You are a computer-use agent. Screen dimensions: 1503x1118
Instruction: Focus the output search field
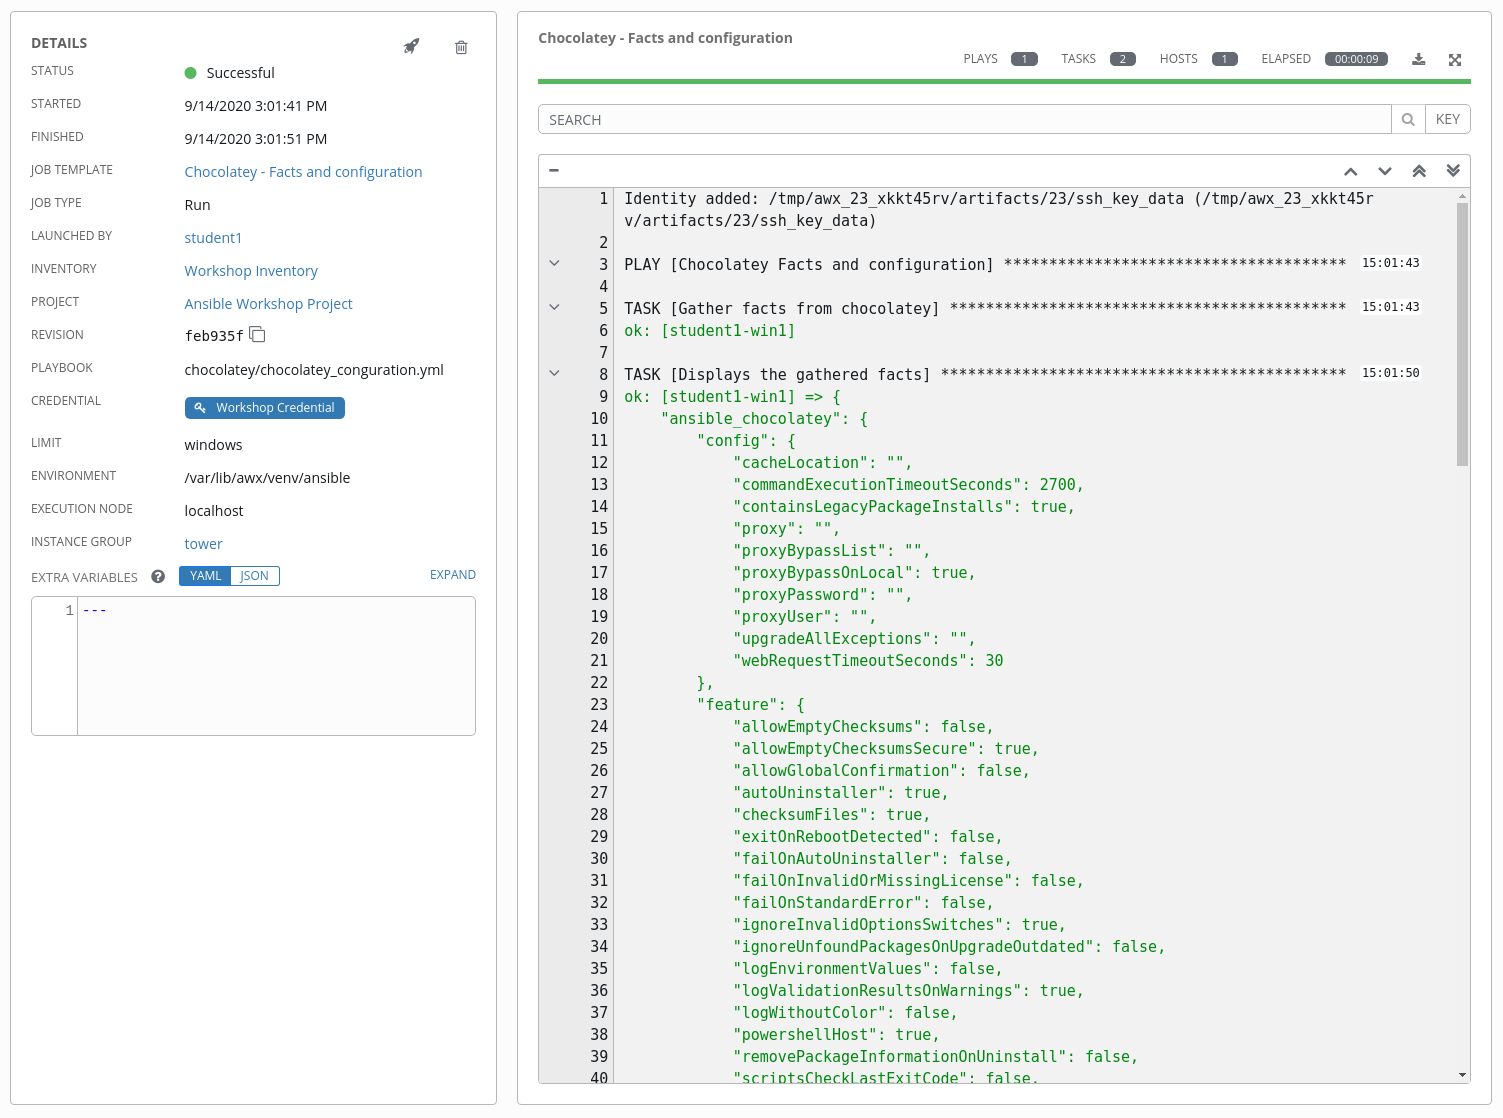(x=965, y=120)
